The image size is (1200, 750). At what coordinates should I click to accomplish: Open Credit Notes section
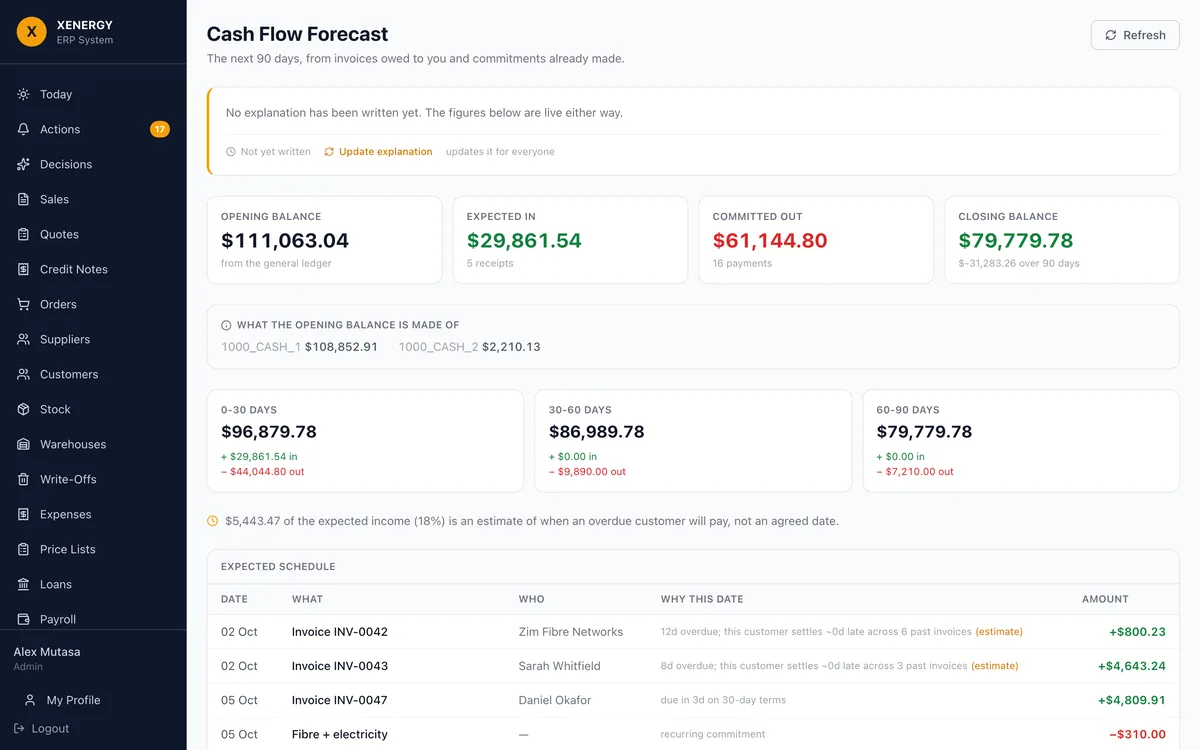tap(93, 269)
